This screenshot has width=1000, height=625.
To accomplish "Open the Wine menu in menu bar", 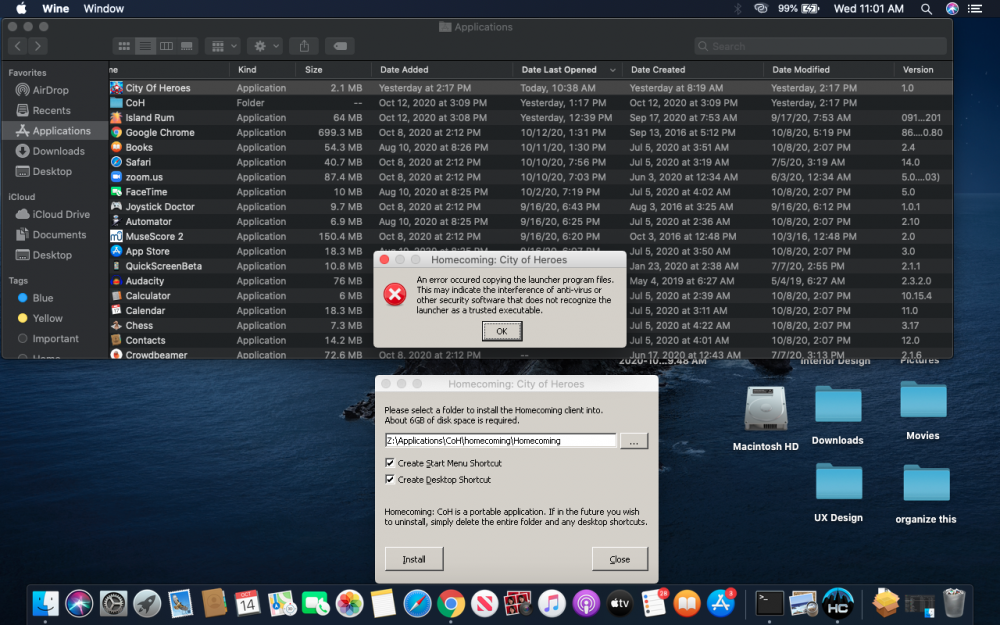I will point(55,9).
